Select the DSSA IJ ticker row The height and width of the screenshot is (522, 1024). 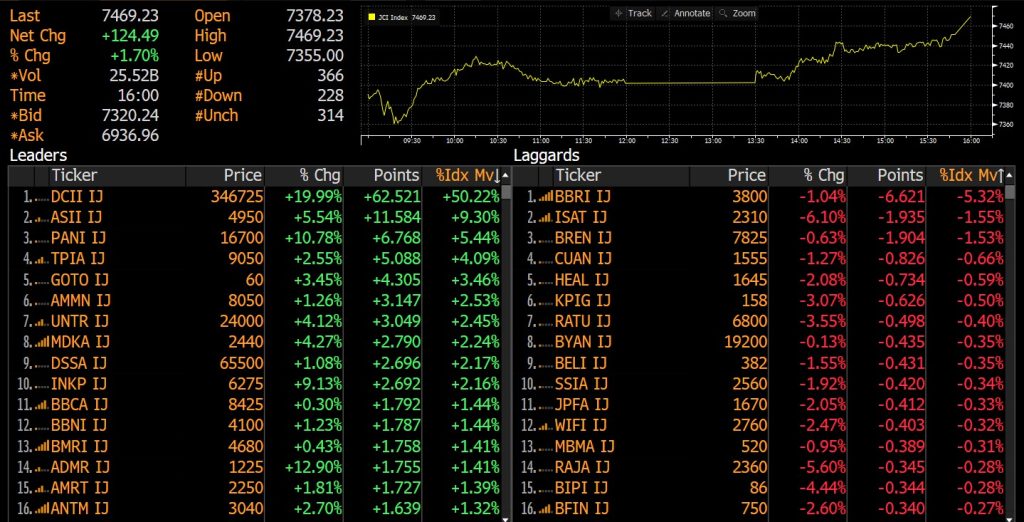point(254,363)
